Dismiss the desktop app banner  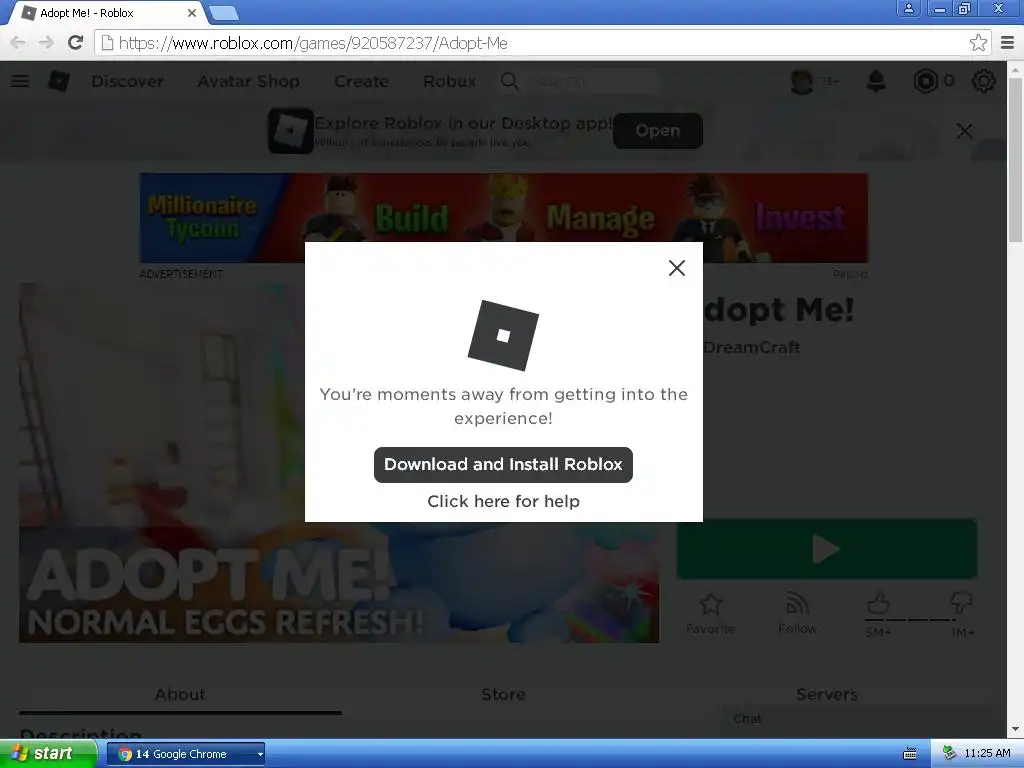[965, 131]
